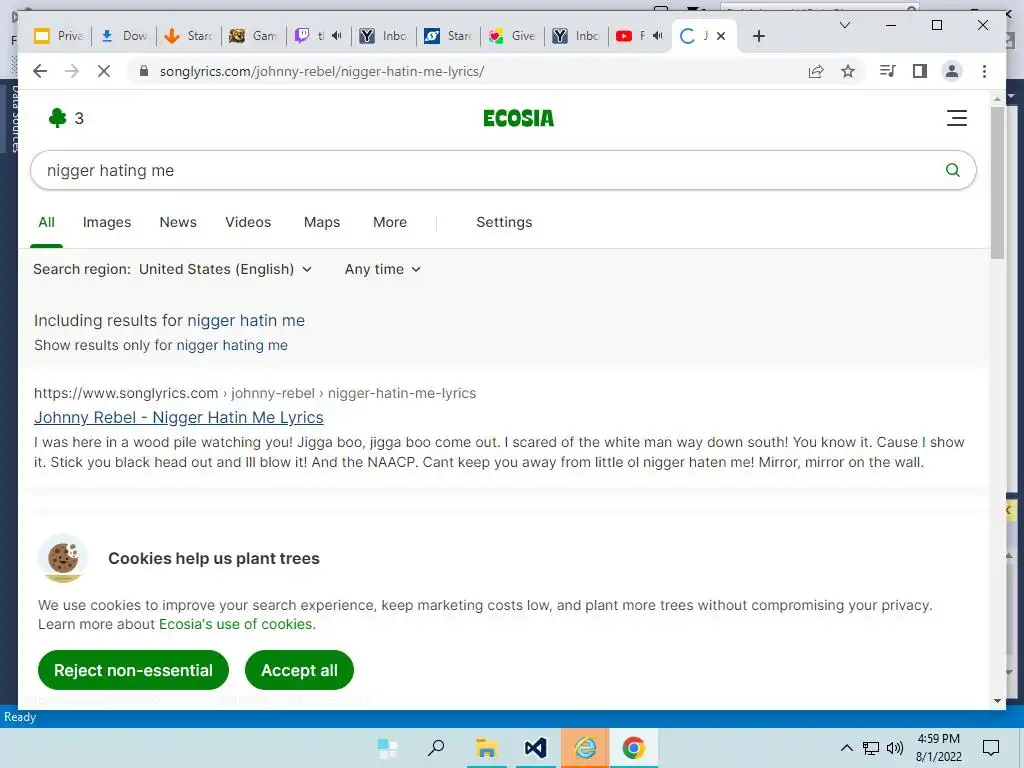The height and width of the screenshot is (768, 1024).
Task: Open the notification center icon
Action: [x=991, y=748]
